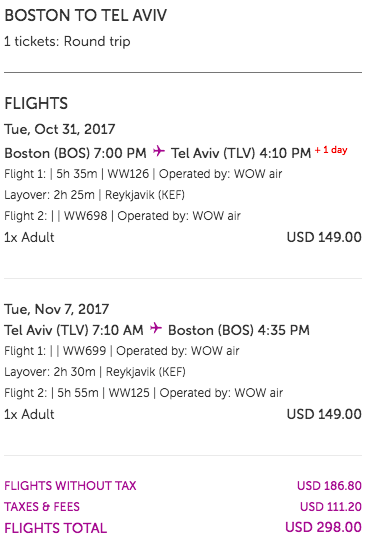The height and width of the screenshot is (544, 367).
Task: Click the TAXES & FEES label
Action: 42,507
